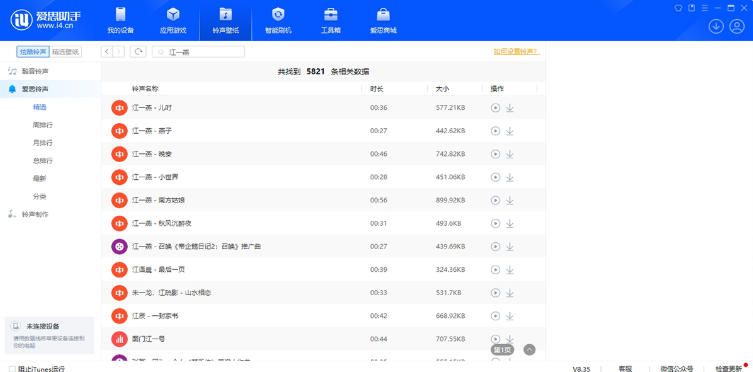Go forward with the right arrow button
753x372 pixels.
pos(119,51)
